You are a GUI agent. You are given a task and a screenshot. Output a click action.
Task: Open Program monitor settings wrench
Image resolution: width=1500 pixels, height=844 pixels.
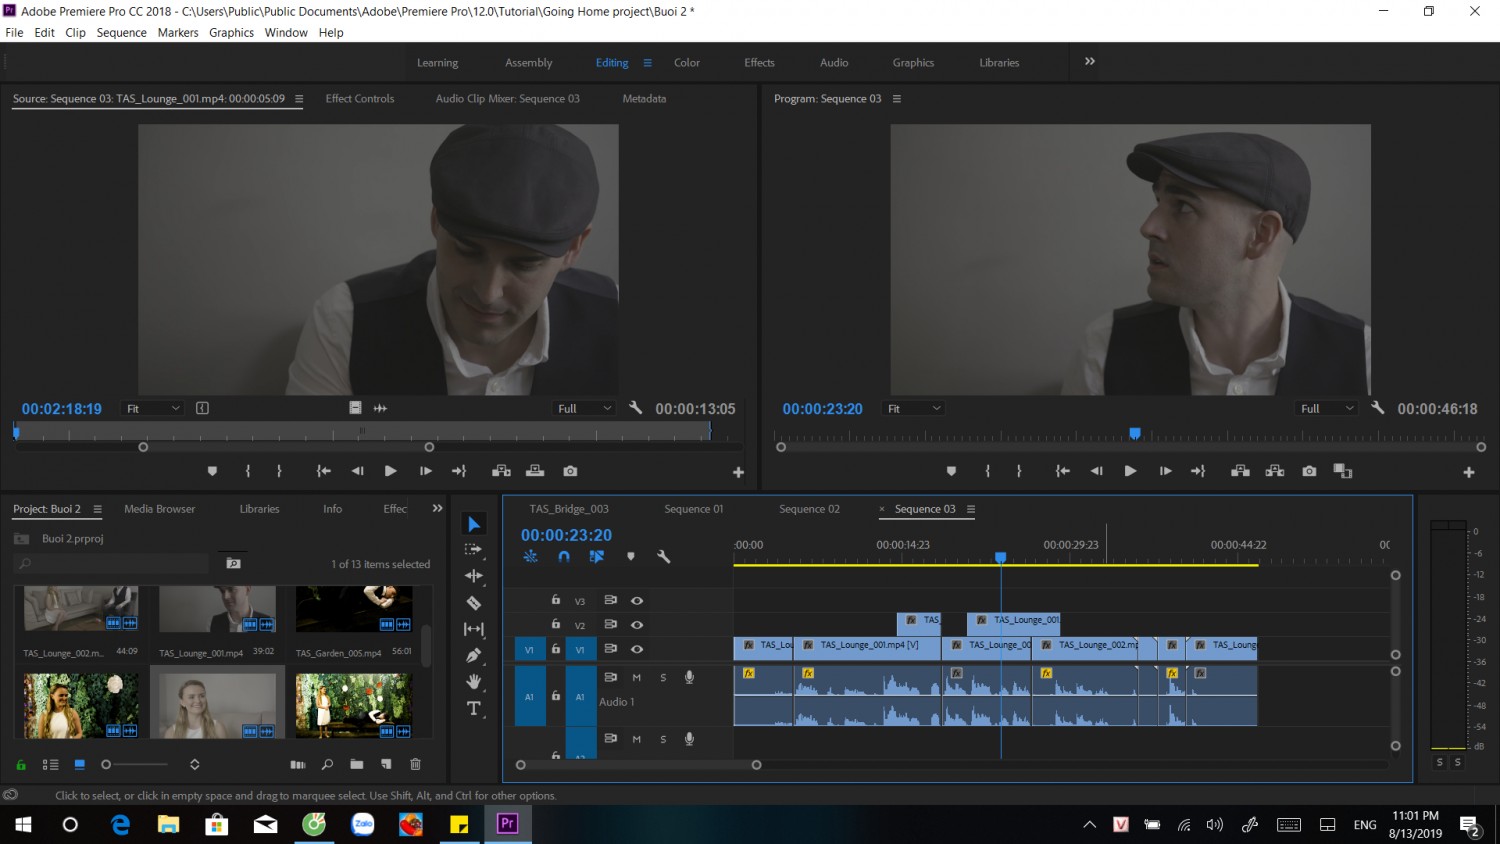(x=1377, y=408)
